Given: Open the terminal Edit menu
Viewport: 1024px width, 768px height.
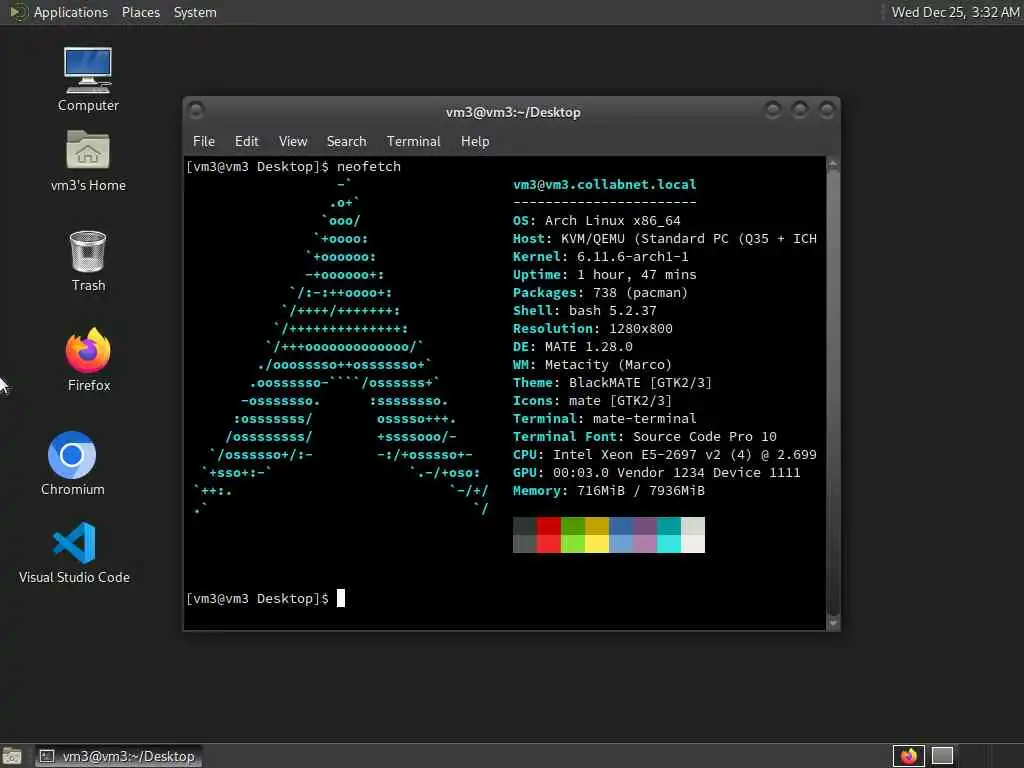Looking at the screenshot, I should click(246, 141).
